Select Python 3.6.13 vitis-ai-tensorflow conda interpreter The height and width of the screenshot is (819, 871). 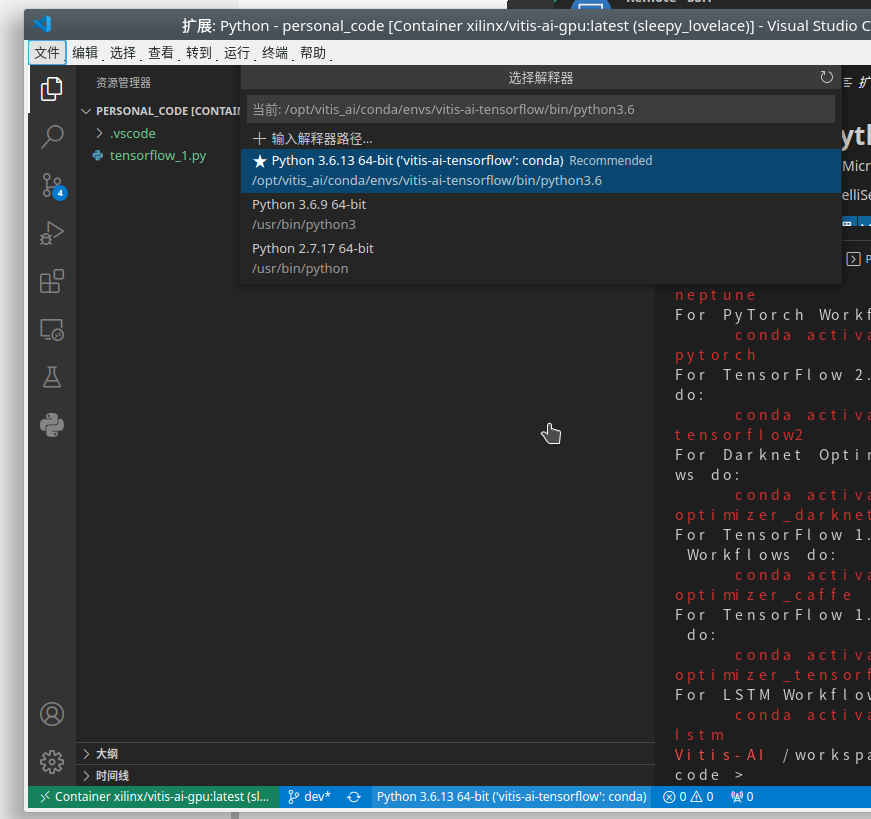(x=541, y=171)
